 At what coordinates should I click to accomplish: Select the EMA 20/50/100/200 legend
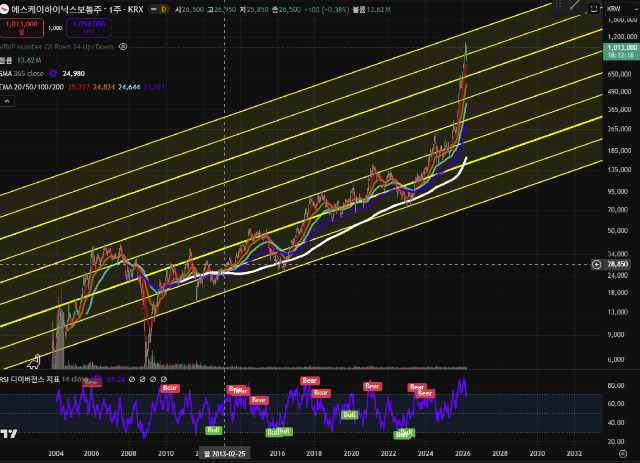(32, 87)
